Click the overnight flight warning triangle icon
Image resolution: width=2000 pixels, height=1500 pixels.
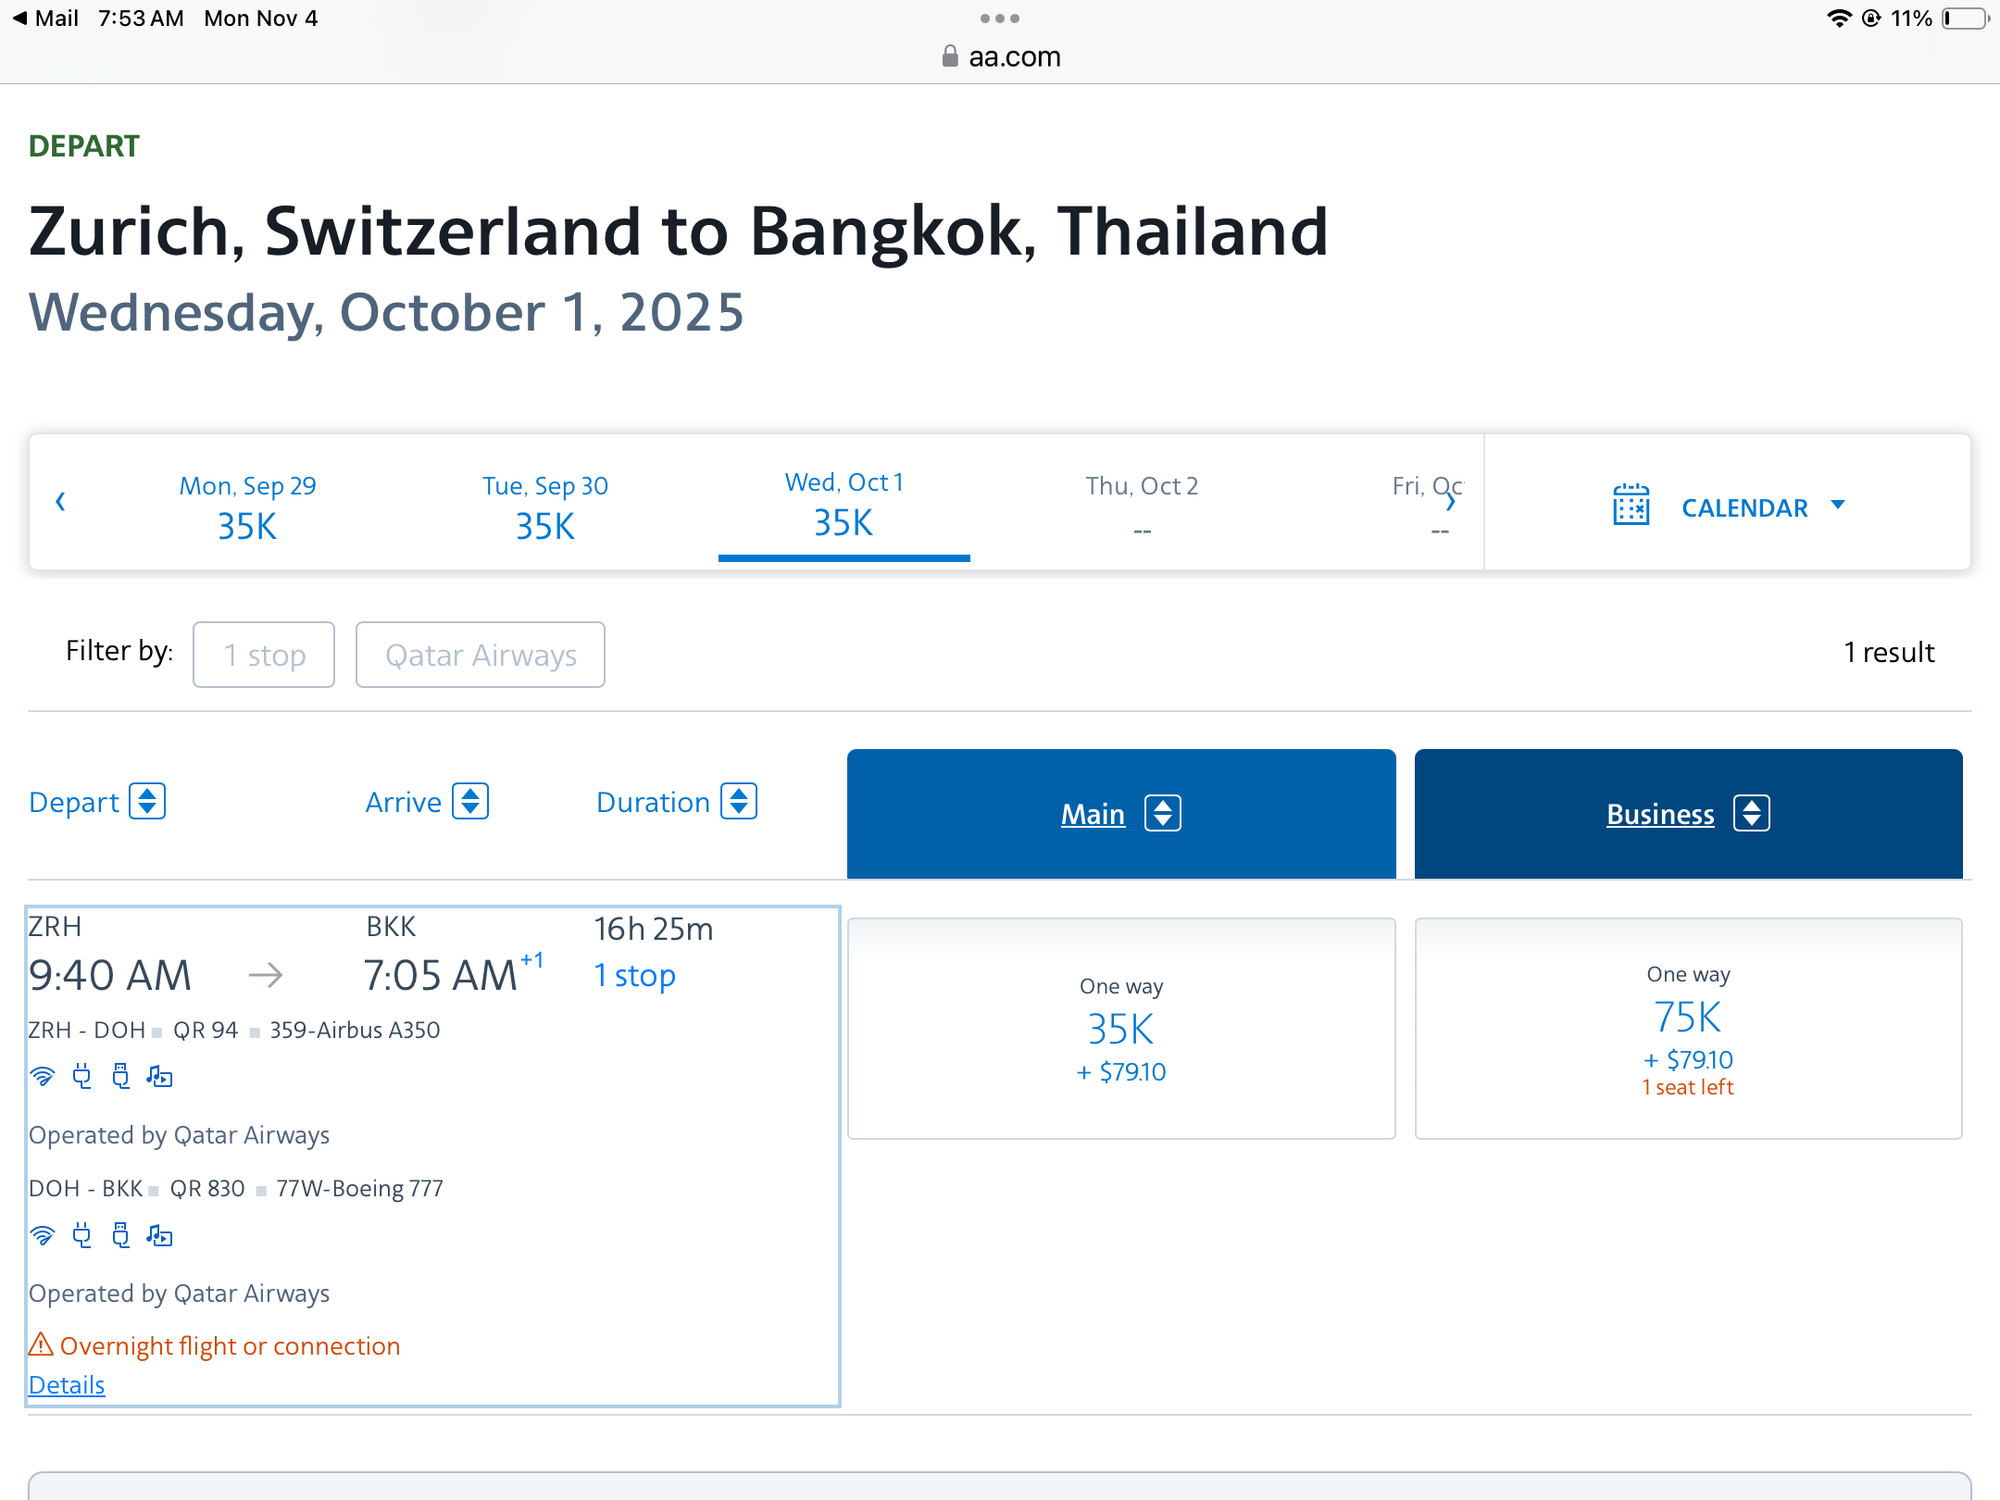point(41,1345)
